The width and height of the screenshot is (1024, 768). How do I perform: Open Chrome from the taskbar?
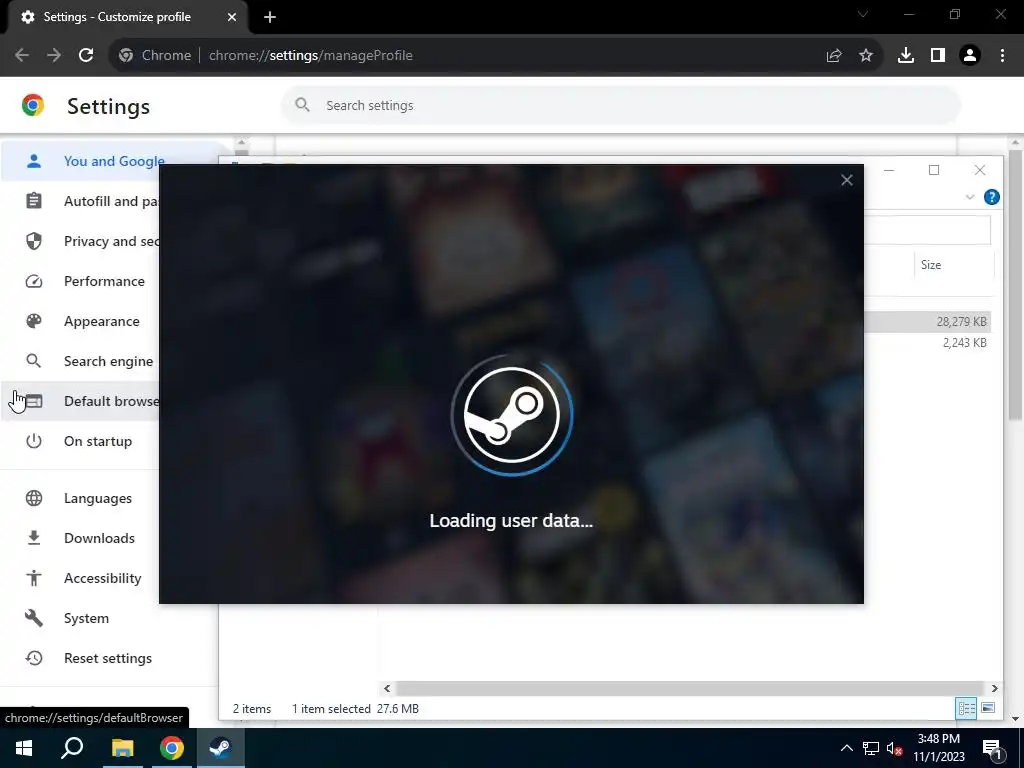click(172, 748)
